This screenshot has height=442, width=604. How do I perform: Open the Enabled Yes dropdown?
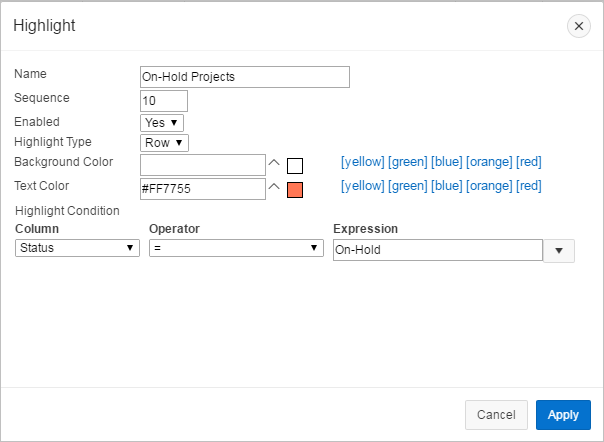pos(162,122)
